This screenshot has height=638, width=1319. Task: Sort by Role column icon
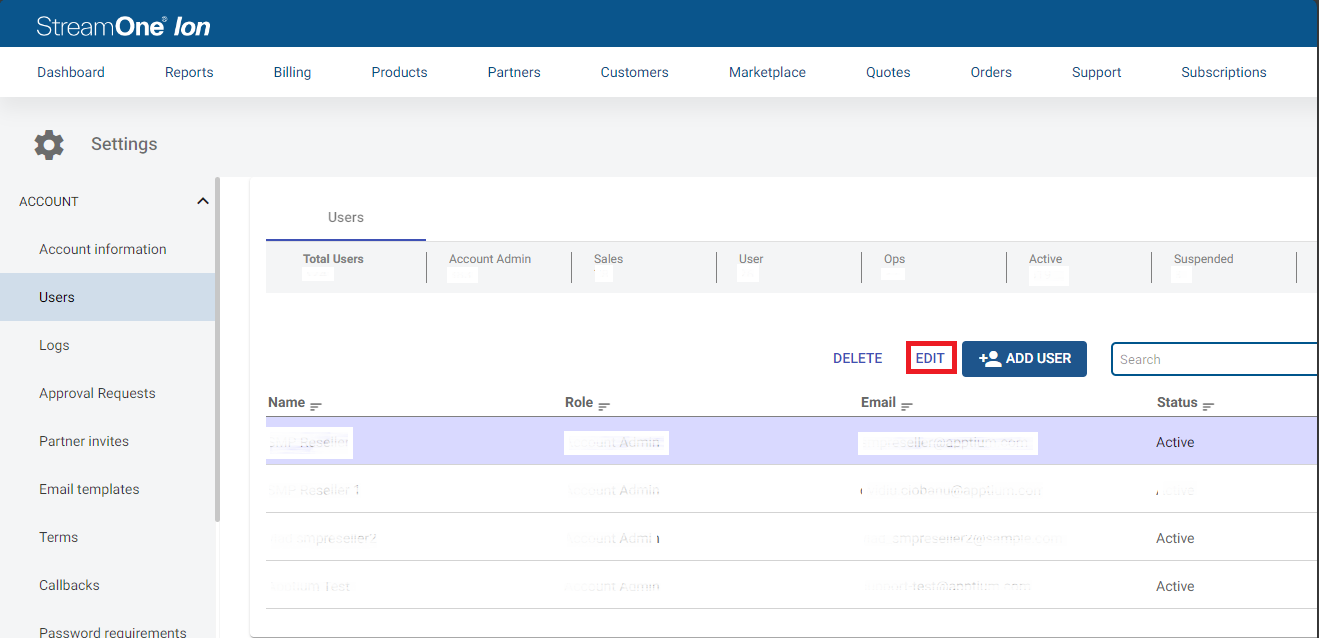pos(604,405)
